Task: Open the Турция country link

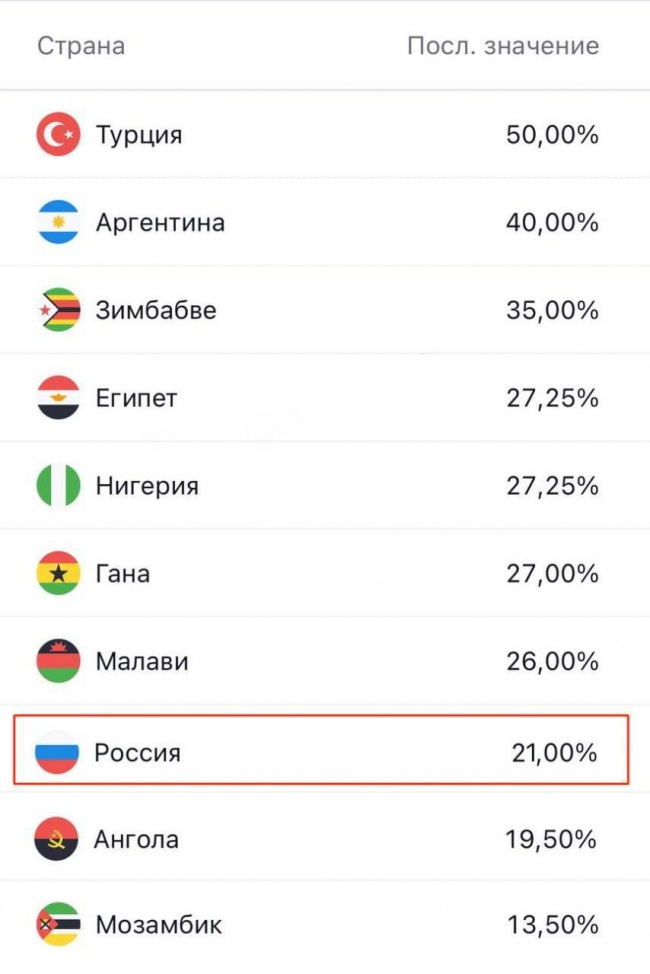Action: point(139,135)
